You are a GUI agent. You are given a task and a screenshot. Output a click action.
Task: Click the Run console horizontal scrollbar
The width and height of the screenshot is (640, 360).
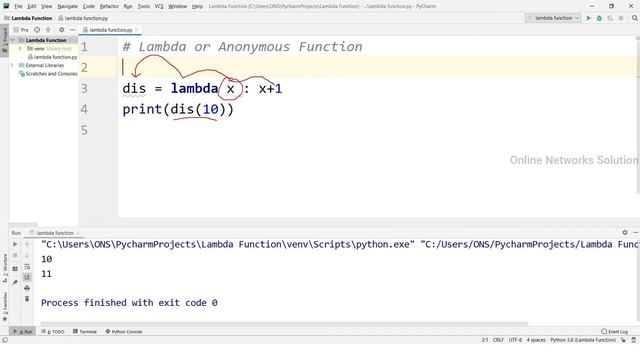pos(284,324)
